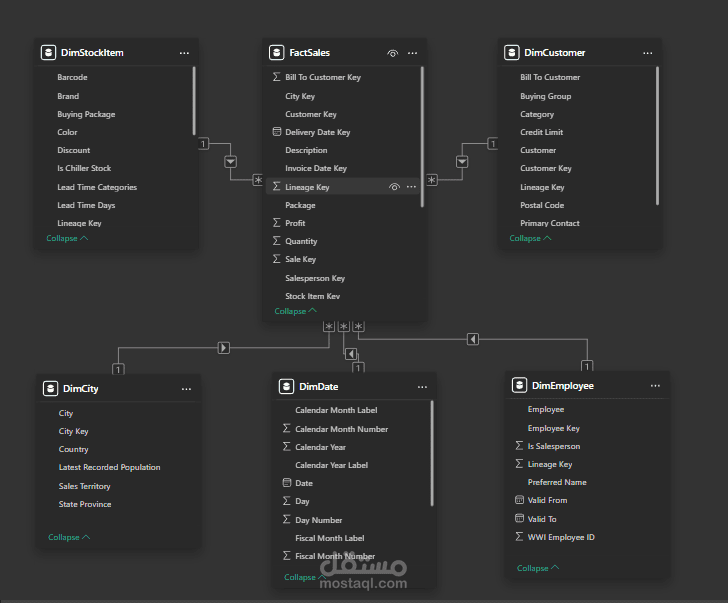Screen dimensions: 728x603
Task: Select the Quantity field in FactSales
Action: tap(301, 241)
